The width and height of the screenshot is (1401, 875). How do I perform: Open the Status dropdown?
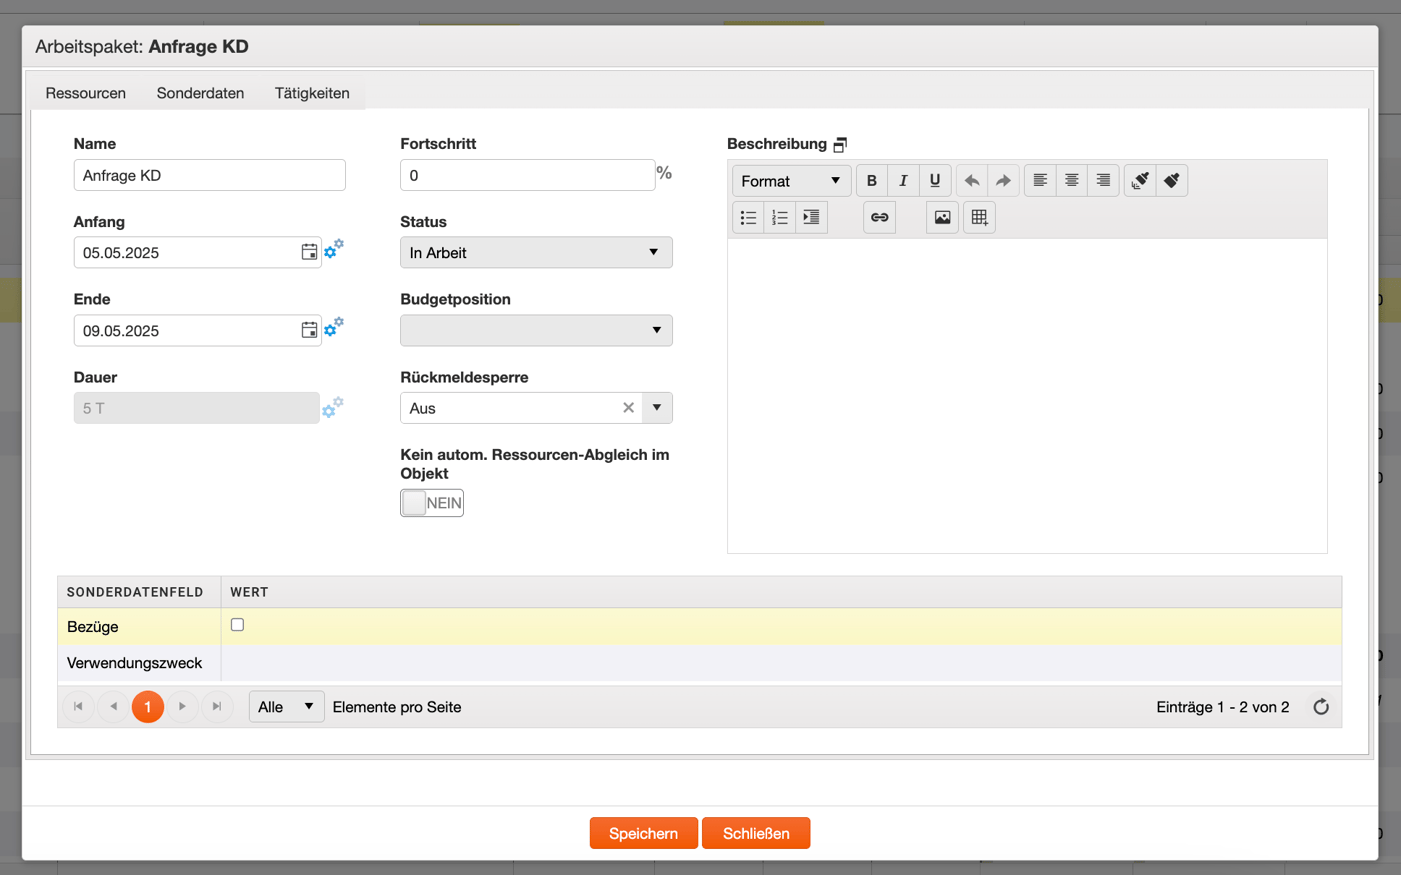pyautogui.click(x=536, y=252)
